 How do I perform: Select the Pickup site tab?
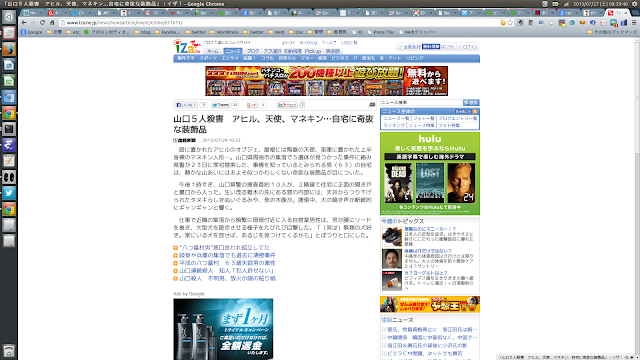[313, 51]
